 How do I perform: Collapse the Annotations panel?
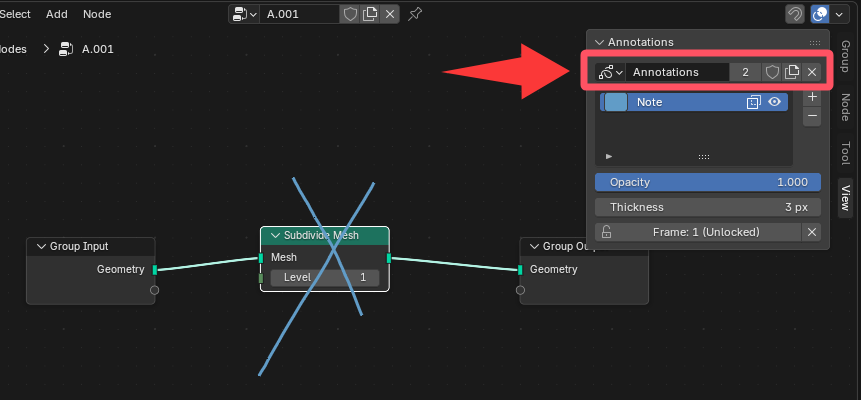tap(599, 42)
